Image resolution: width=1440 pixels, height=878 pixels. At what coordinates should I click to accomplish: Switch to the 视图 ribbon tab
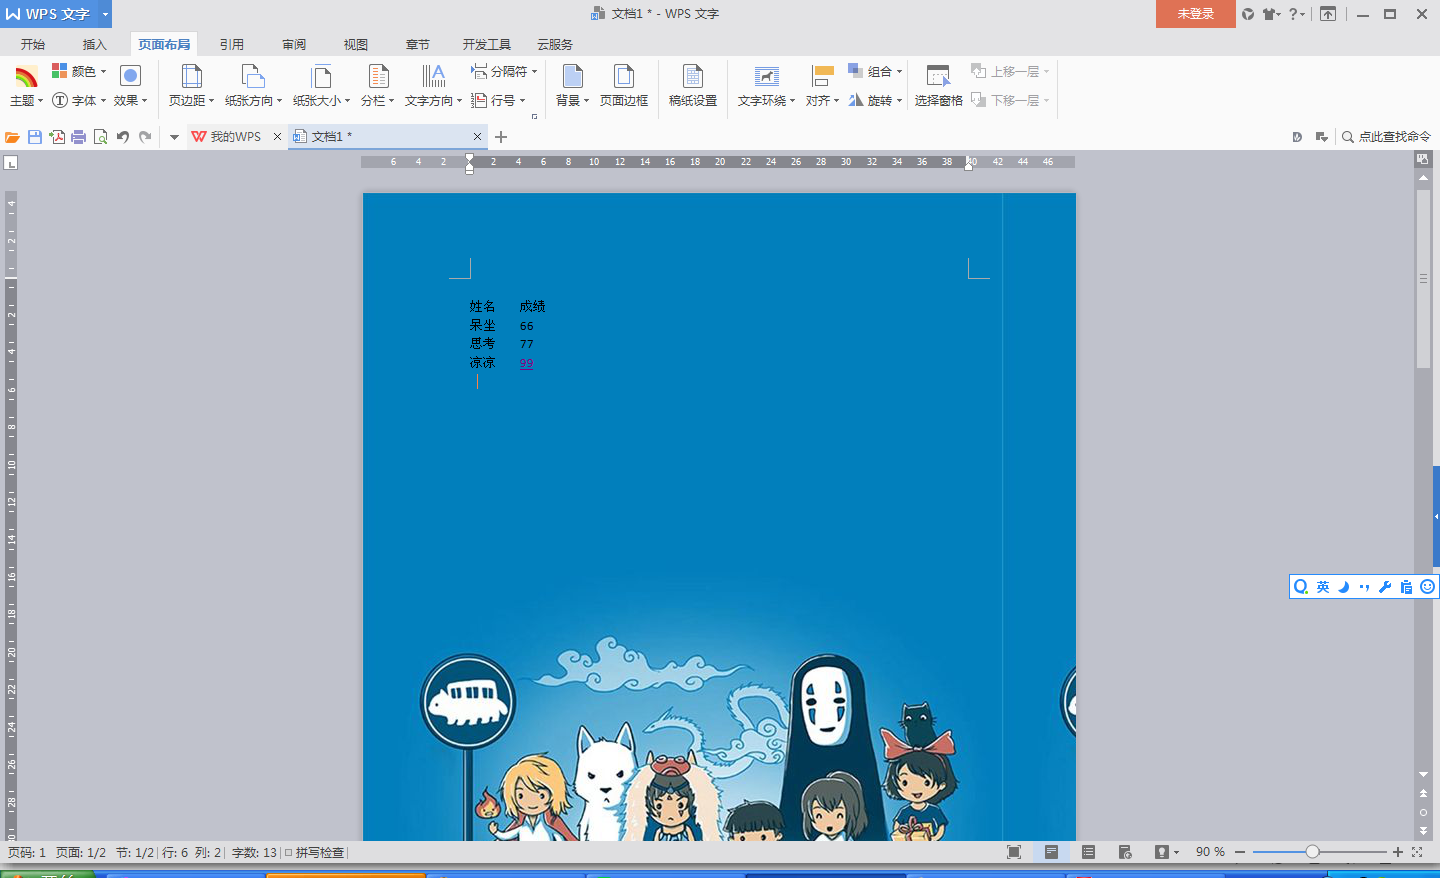pyautogui.click(x=356, y=44)
